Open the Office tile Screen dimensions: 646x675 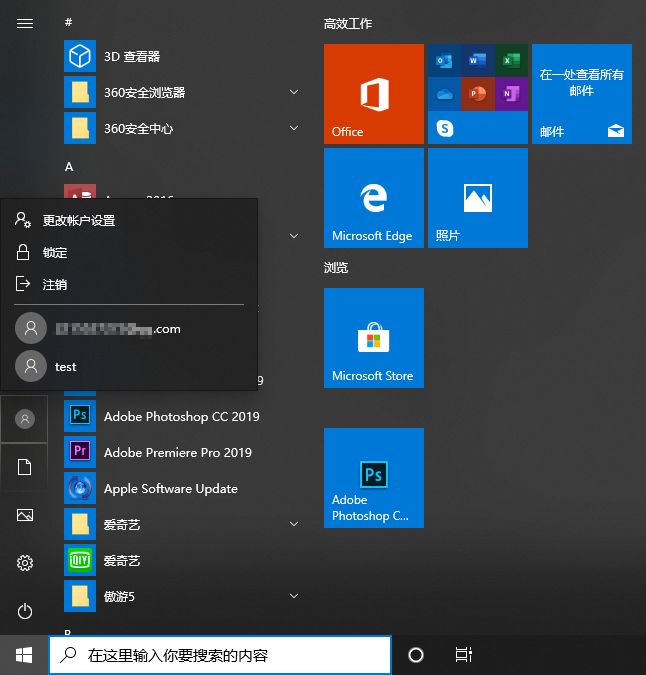point(374,94)
